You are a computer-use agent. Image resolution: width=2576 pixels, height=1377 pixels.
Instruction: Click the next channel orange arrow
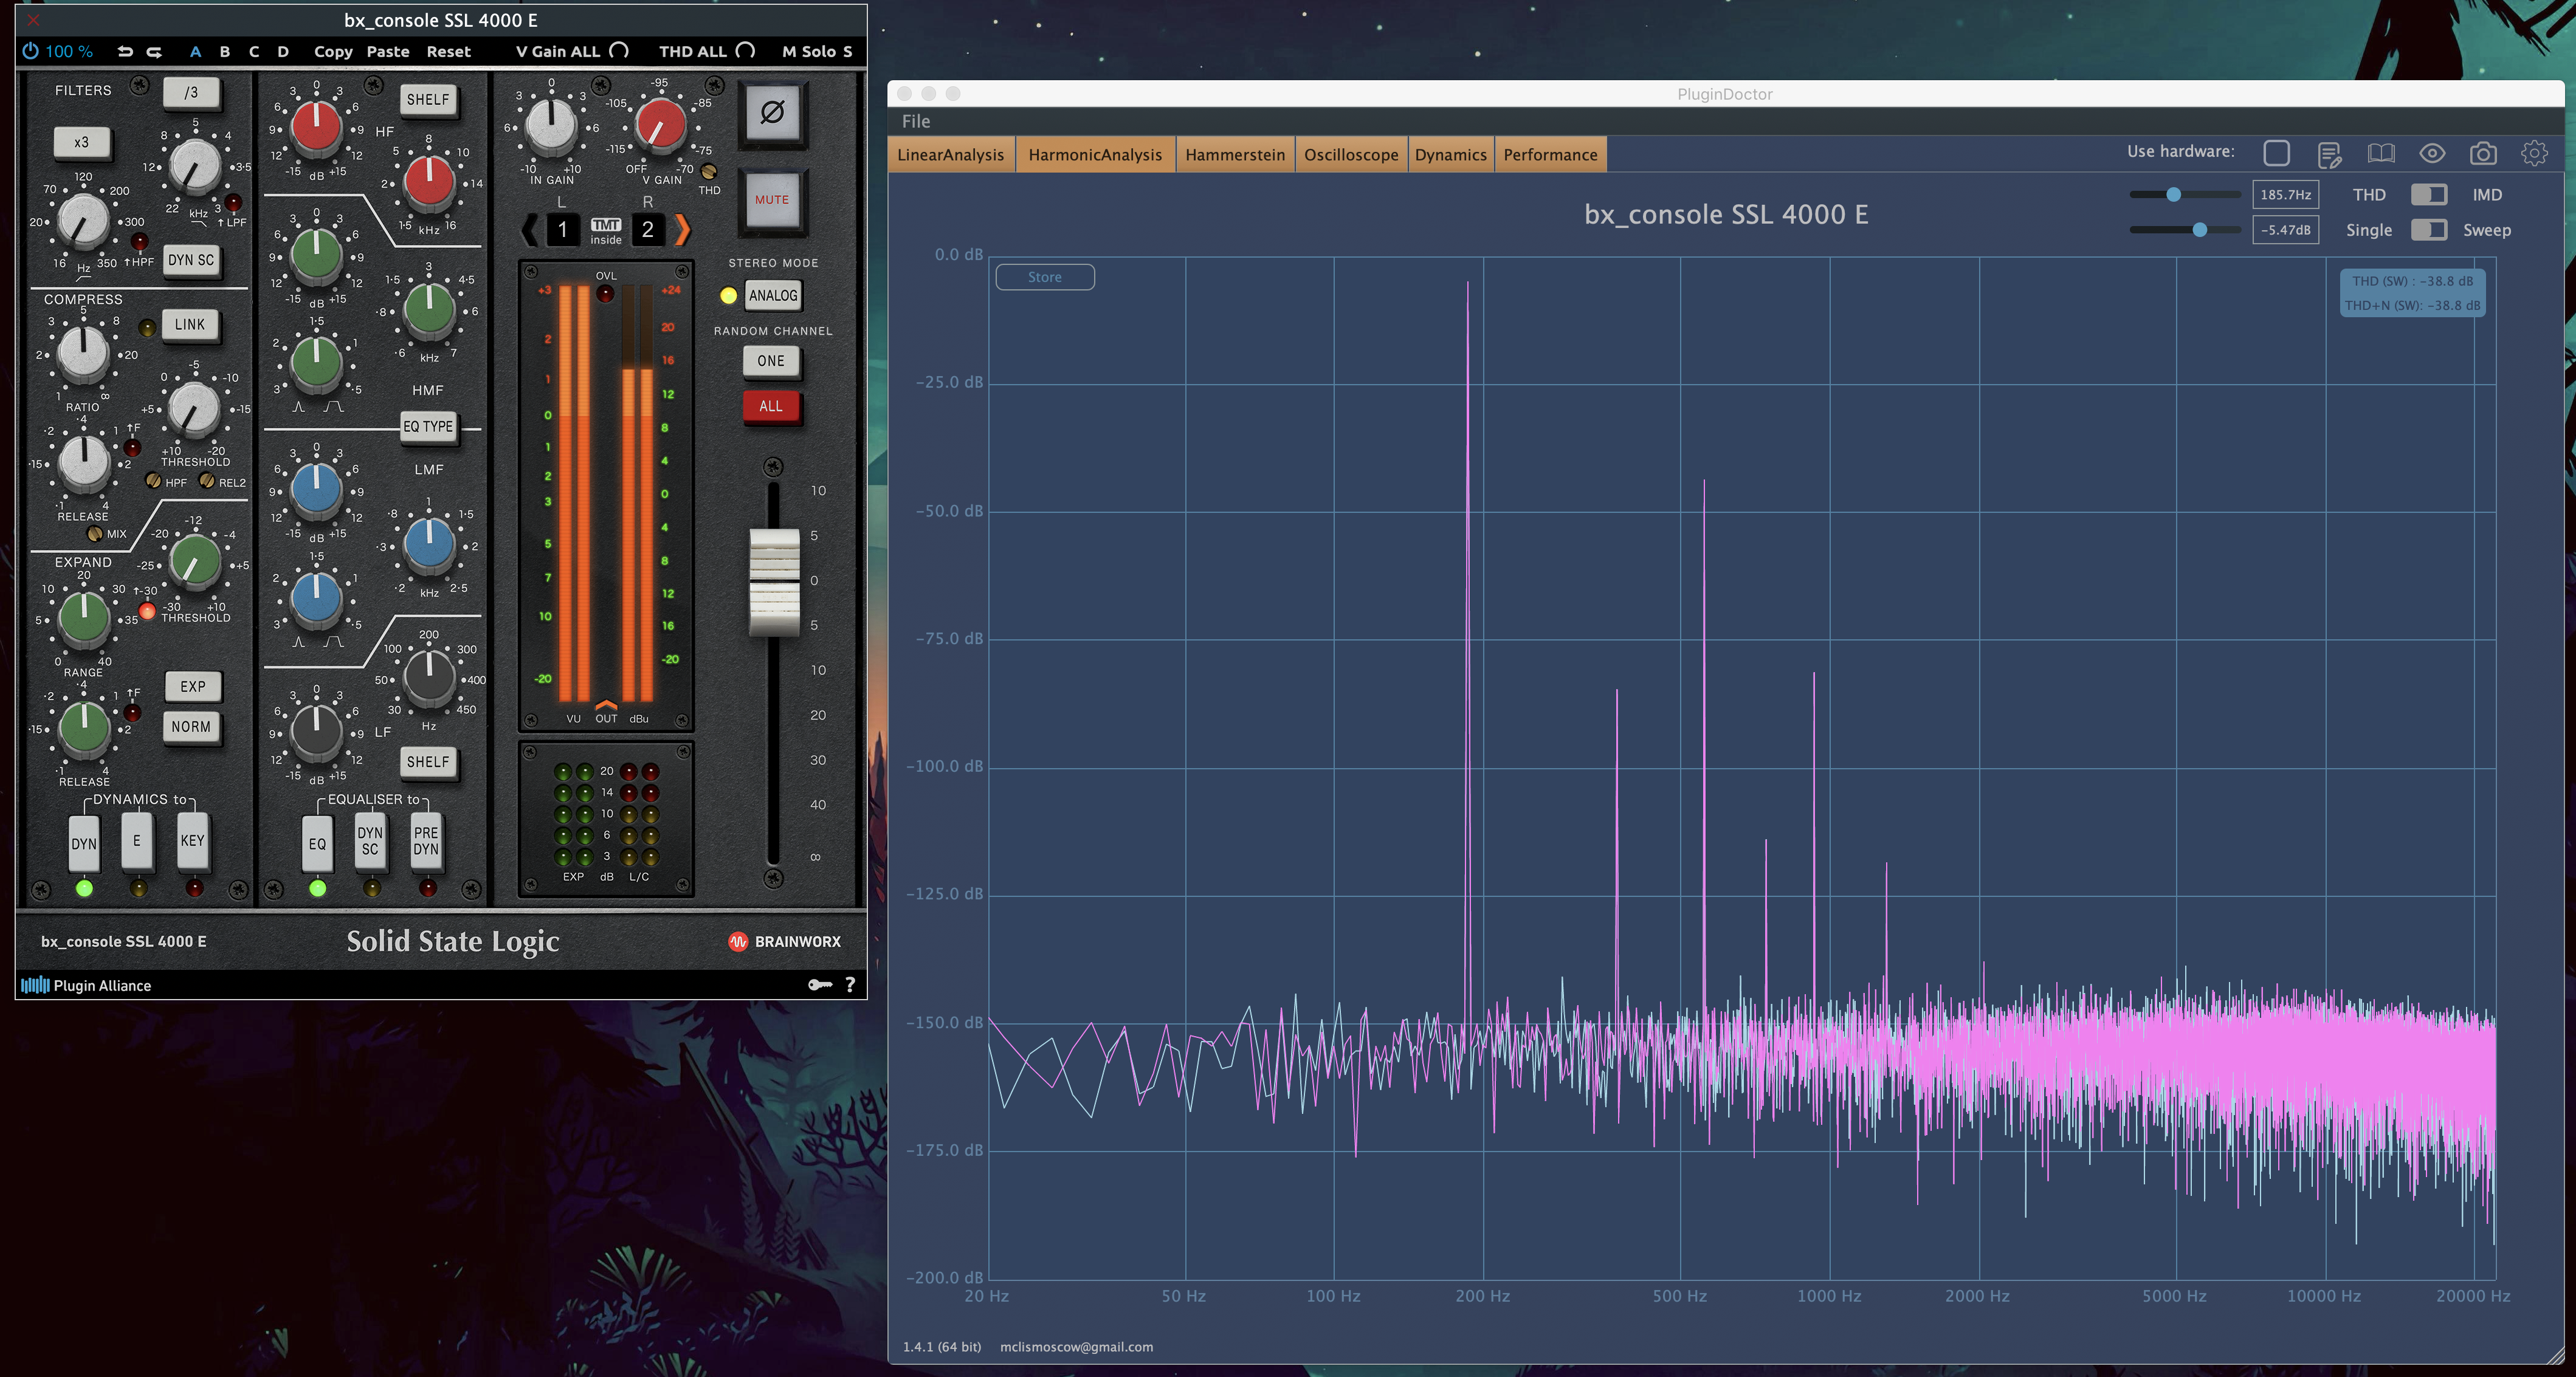(x=682, y=230)
